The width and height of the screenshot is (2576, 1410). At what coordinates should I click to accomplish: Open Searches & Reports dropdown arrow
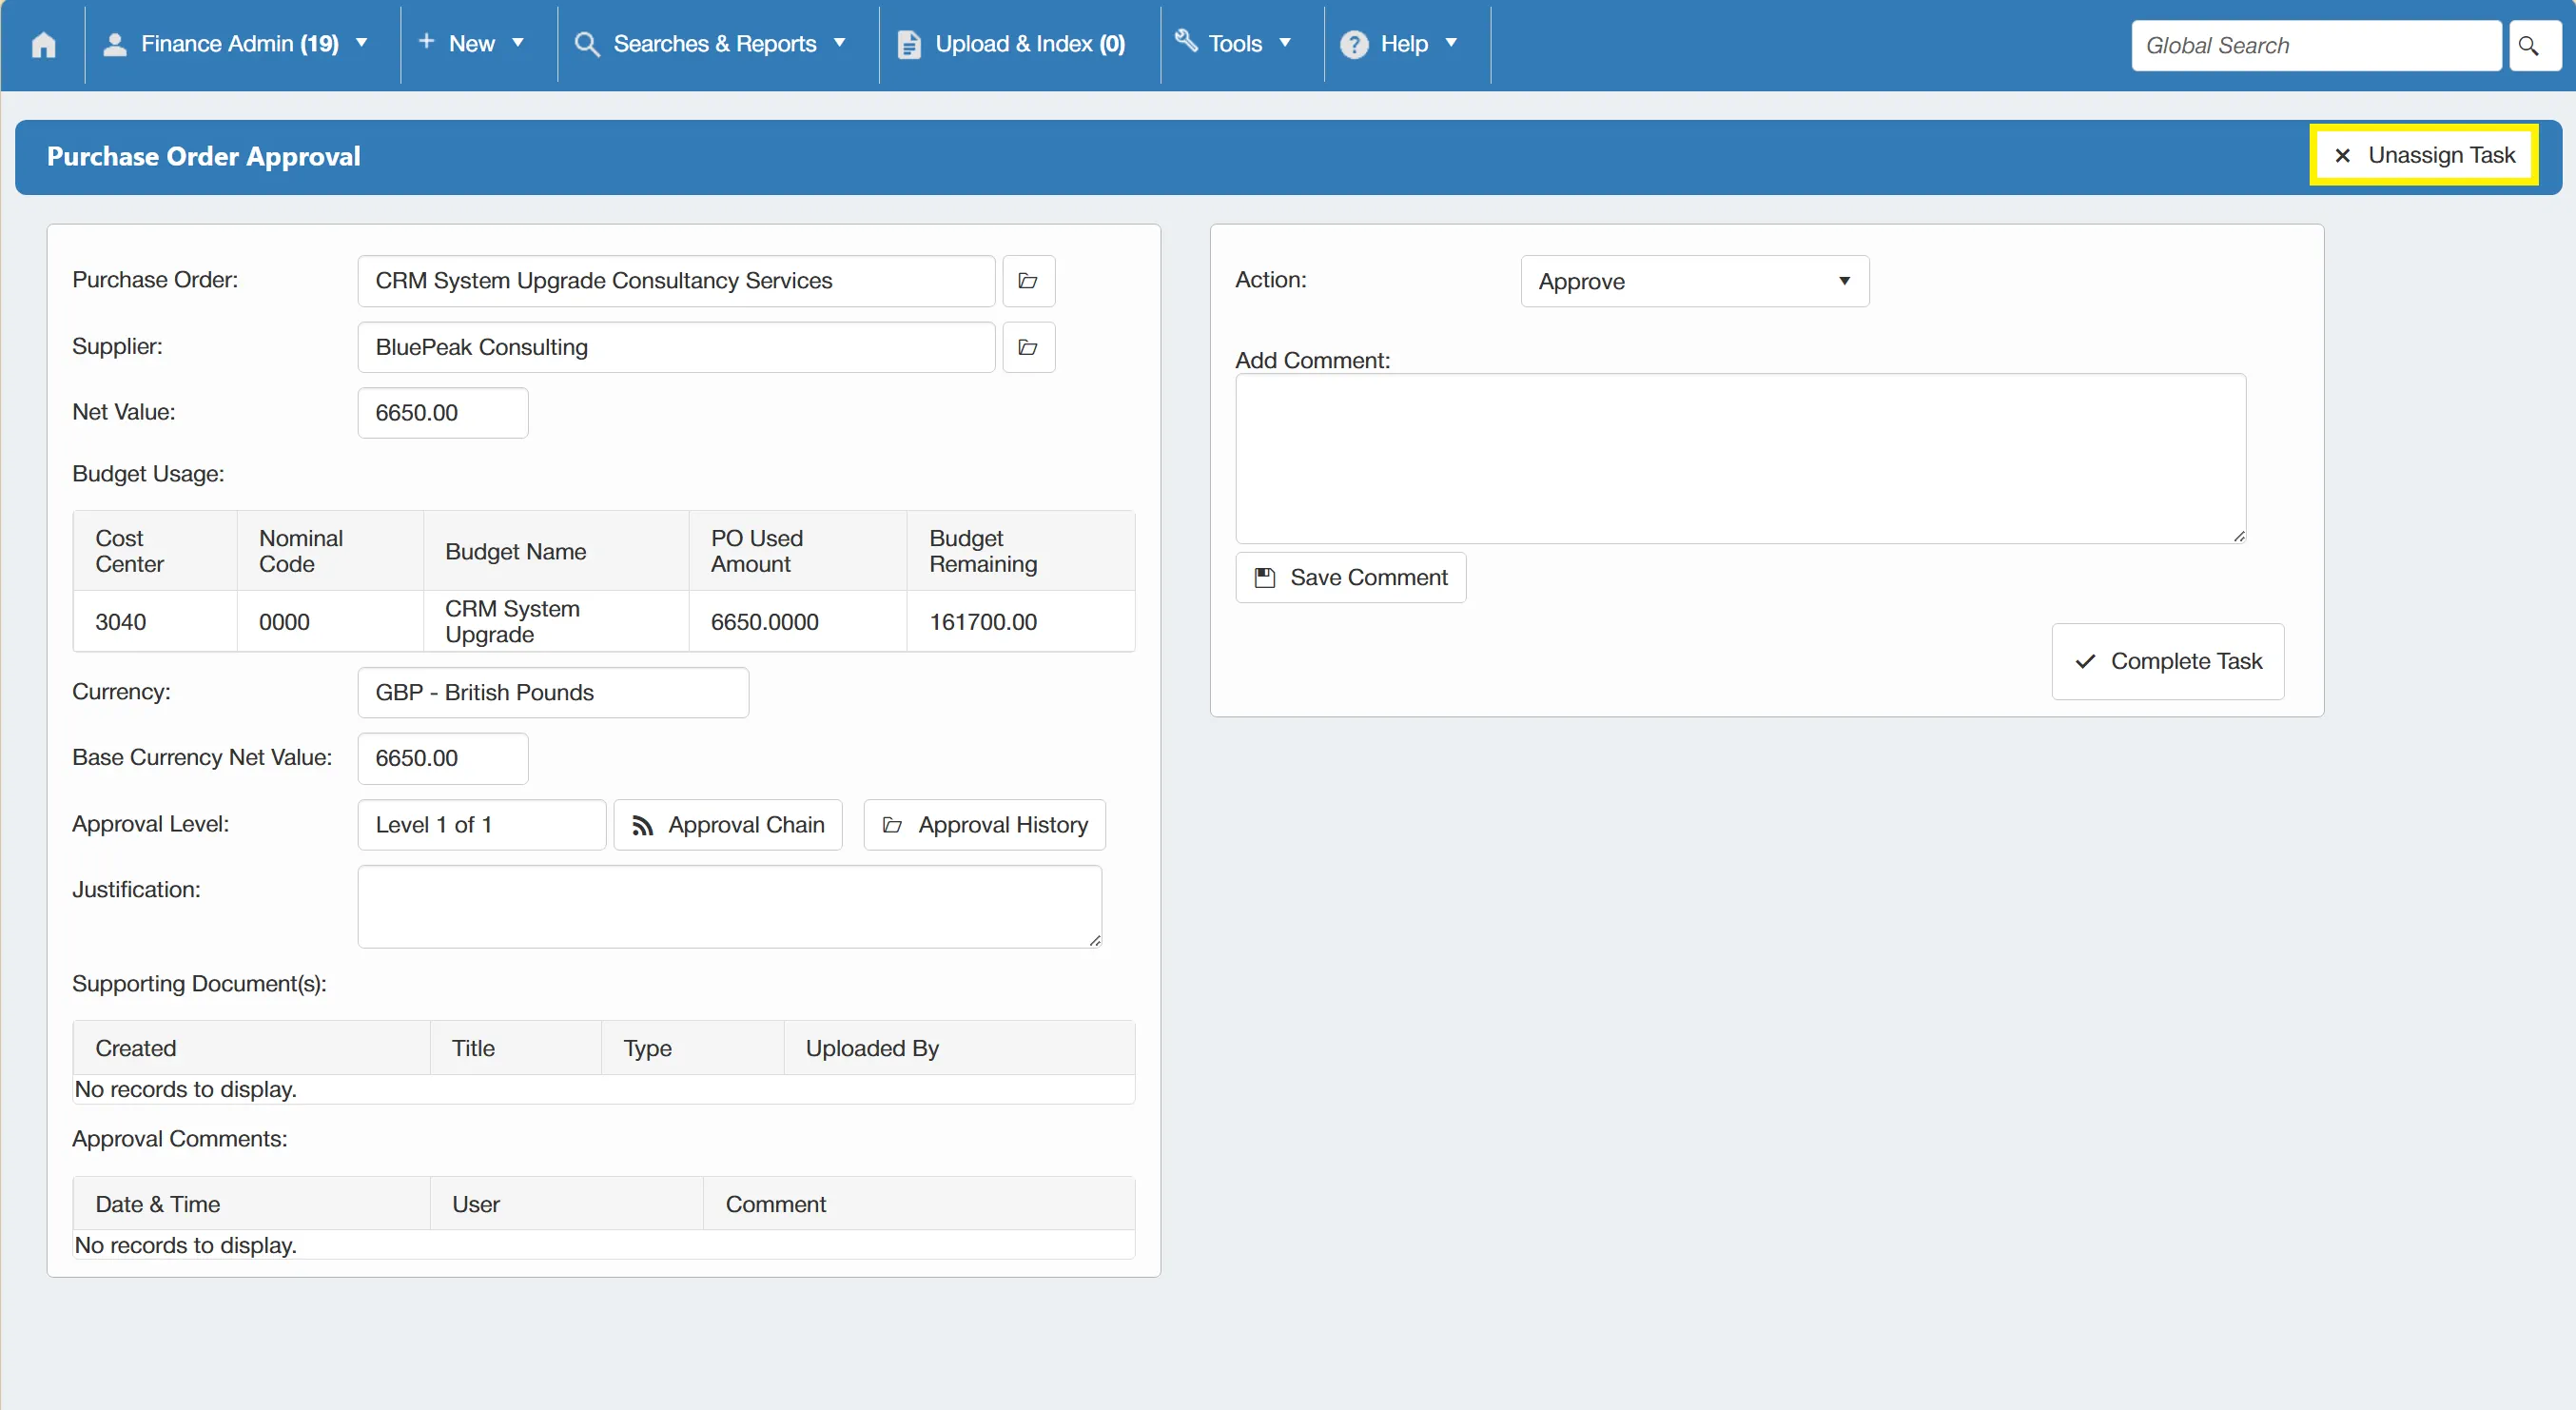coord(840,43)
